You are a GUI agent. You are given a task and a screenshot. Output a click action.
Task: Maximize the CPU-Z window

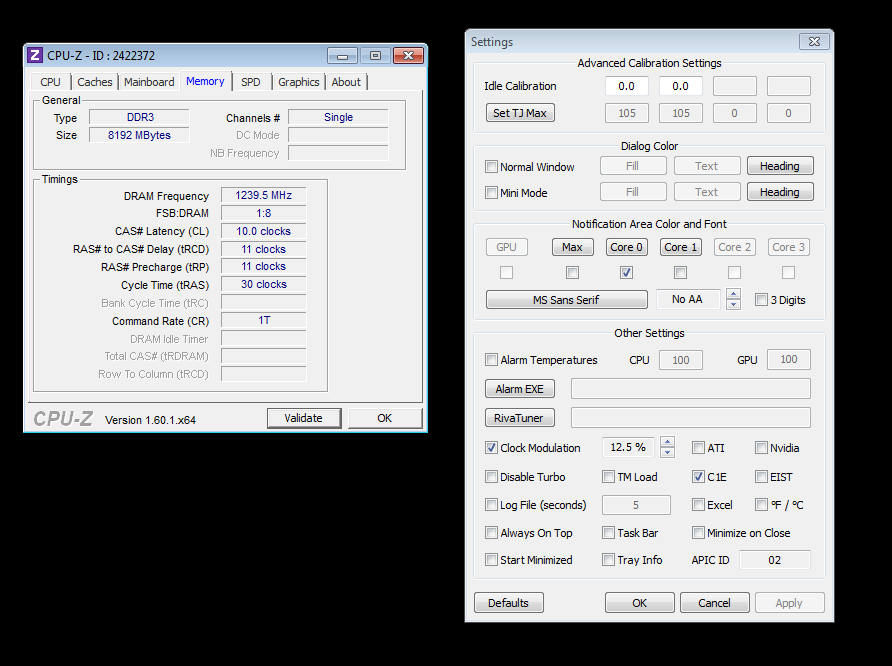[375, 56]
